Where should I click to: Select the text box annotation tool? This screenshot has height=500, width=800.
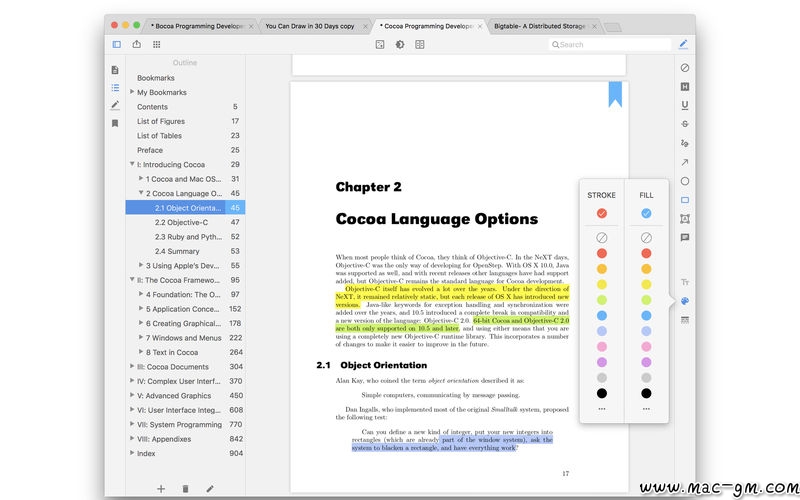[685, 219]
